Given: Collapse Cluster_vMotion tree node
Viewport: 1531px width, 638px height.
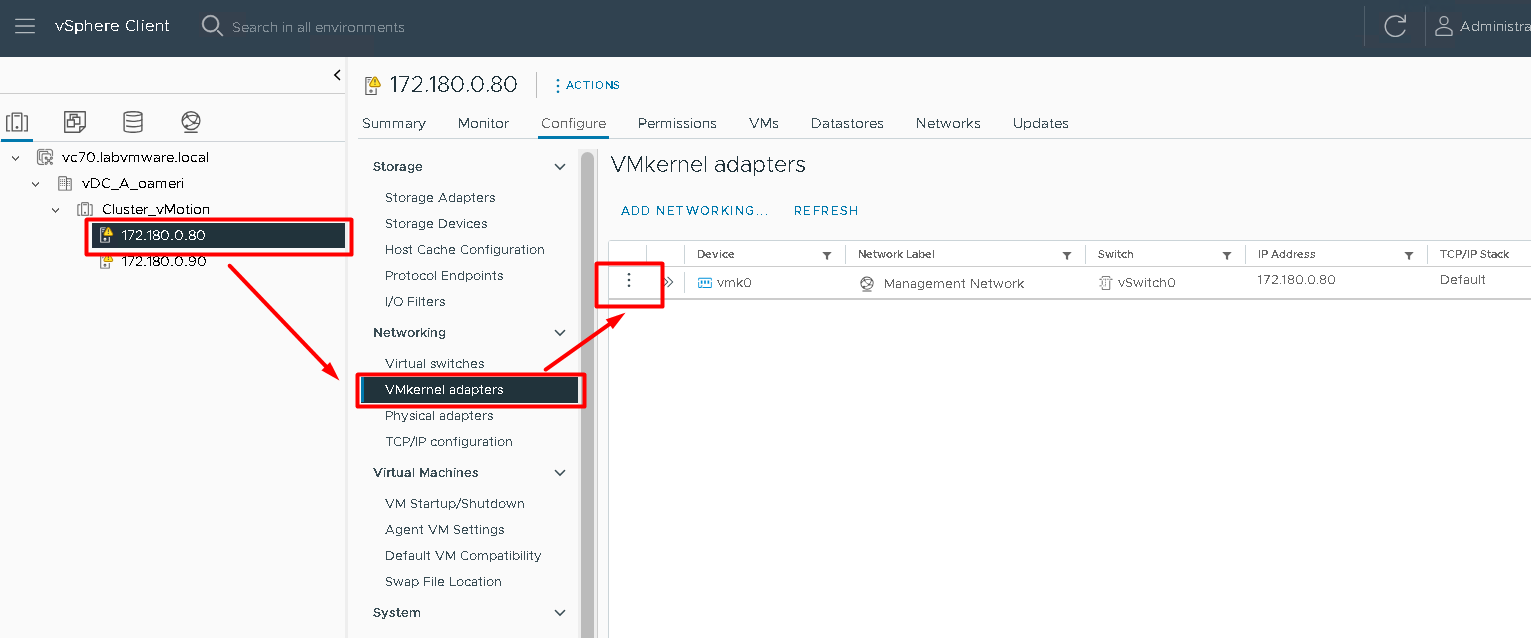Looking at the screenshot, I should pos(56,210).
